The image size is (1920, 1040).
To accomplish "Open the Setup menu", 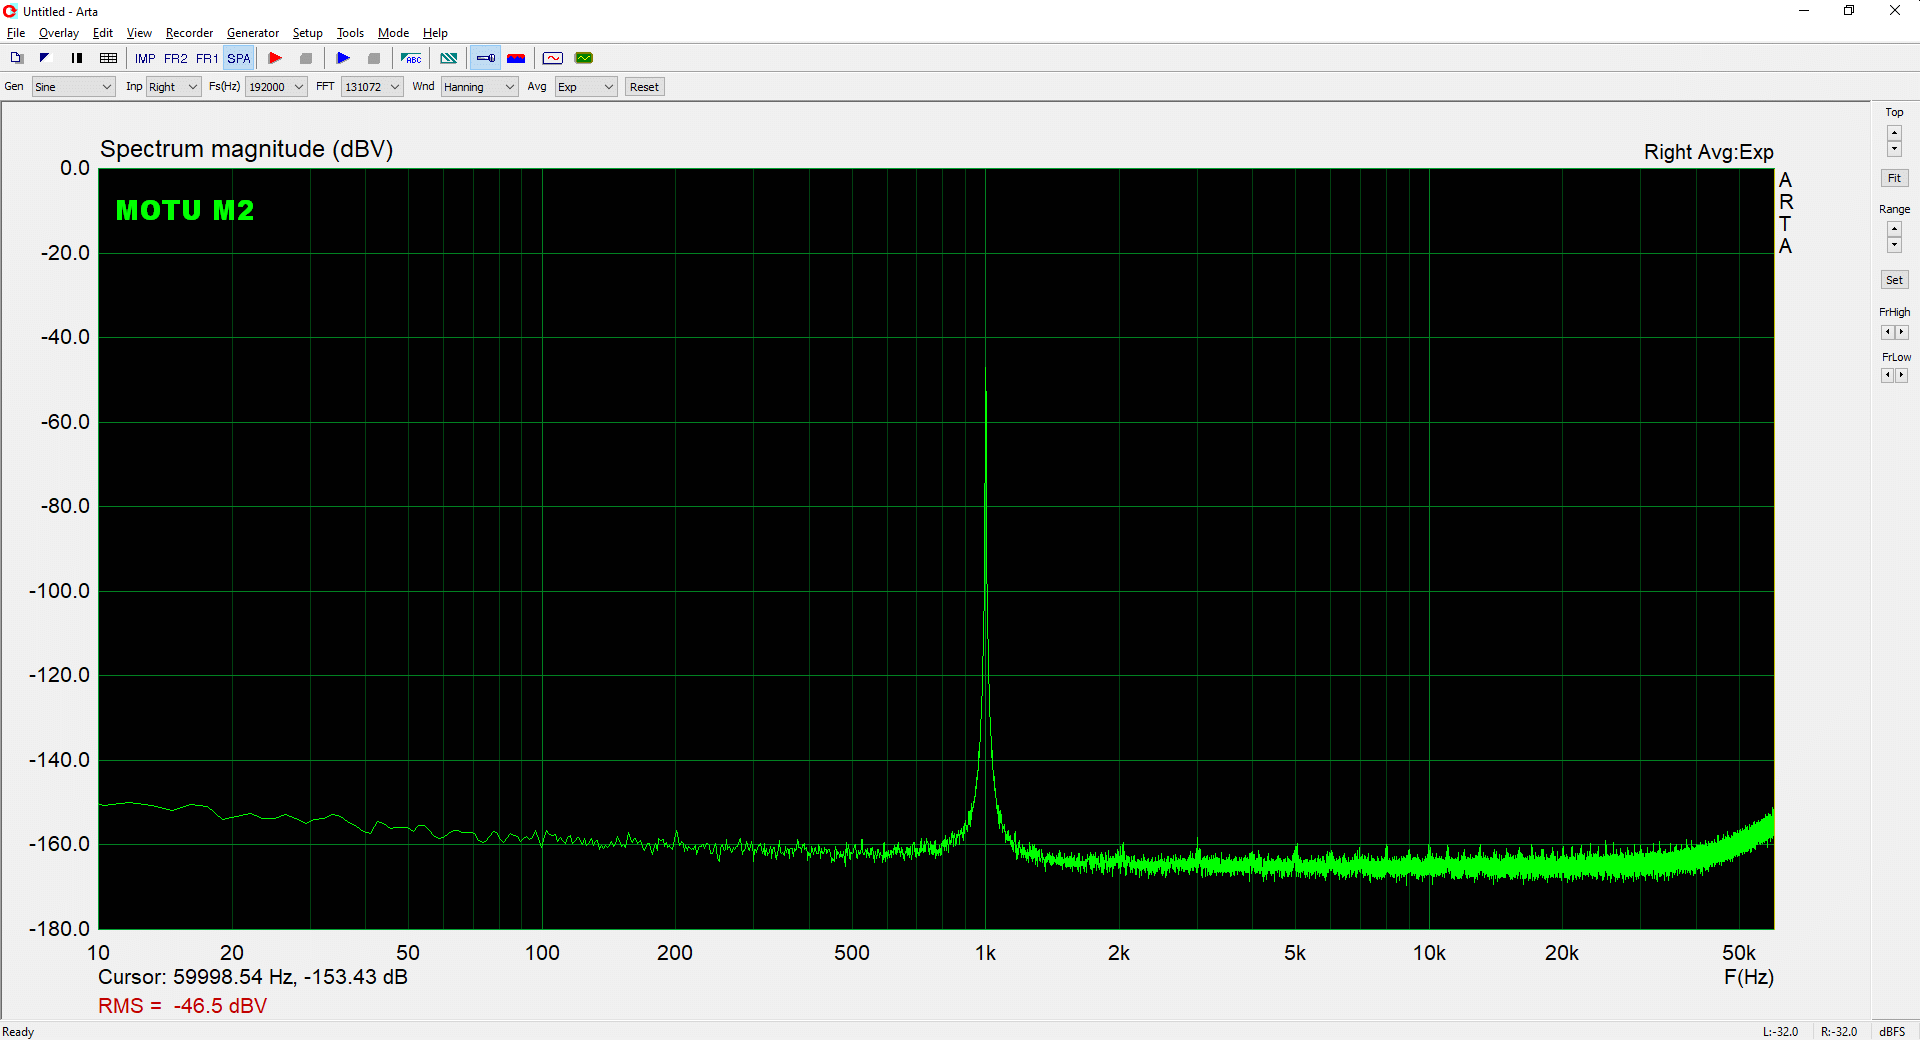I will (x=308, y=33).
